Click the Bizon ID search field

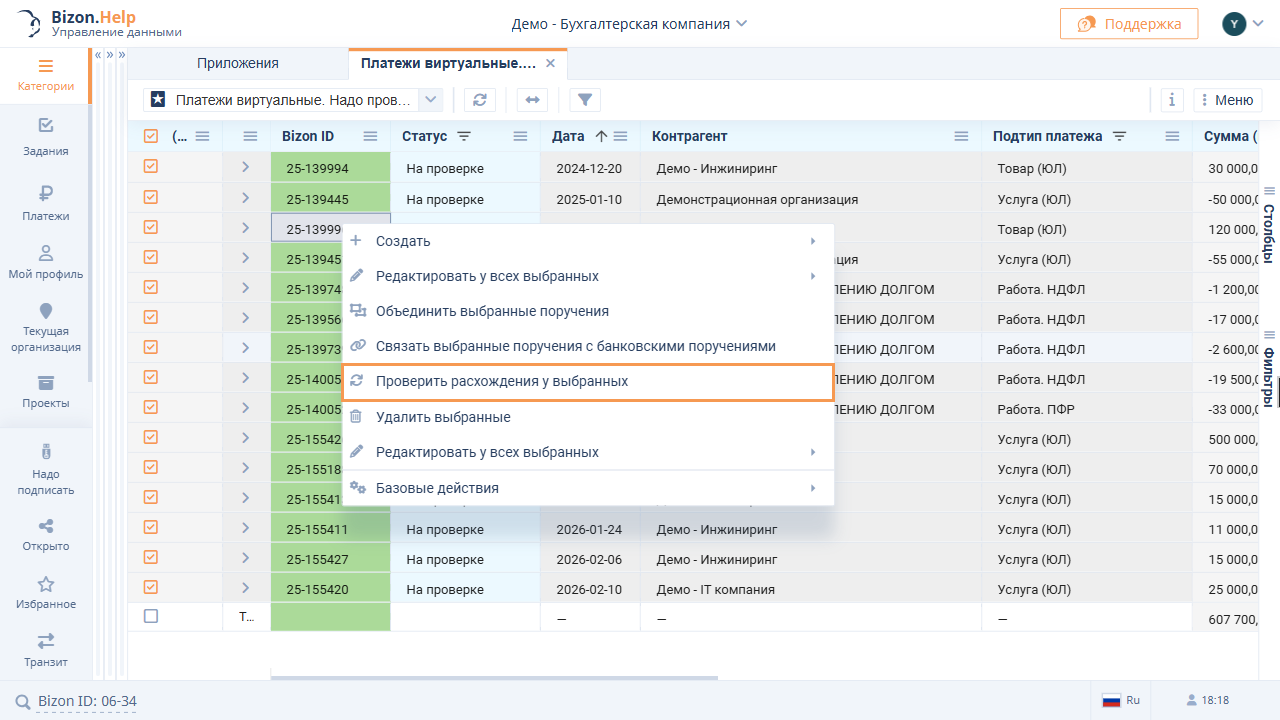(87, 701)
